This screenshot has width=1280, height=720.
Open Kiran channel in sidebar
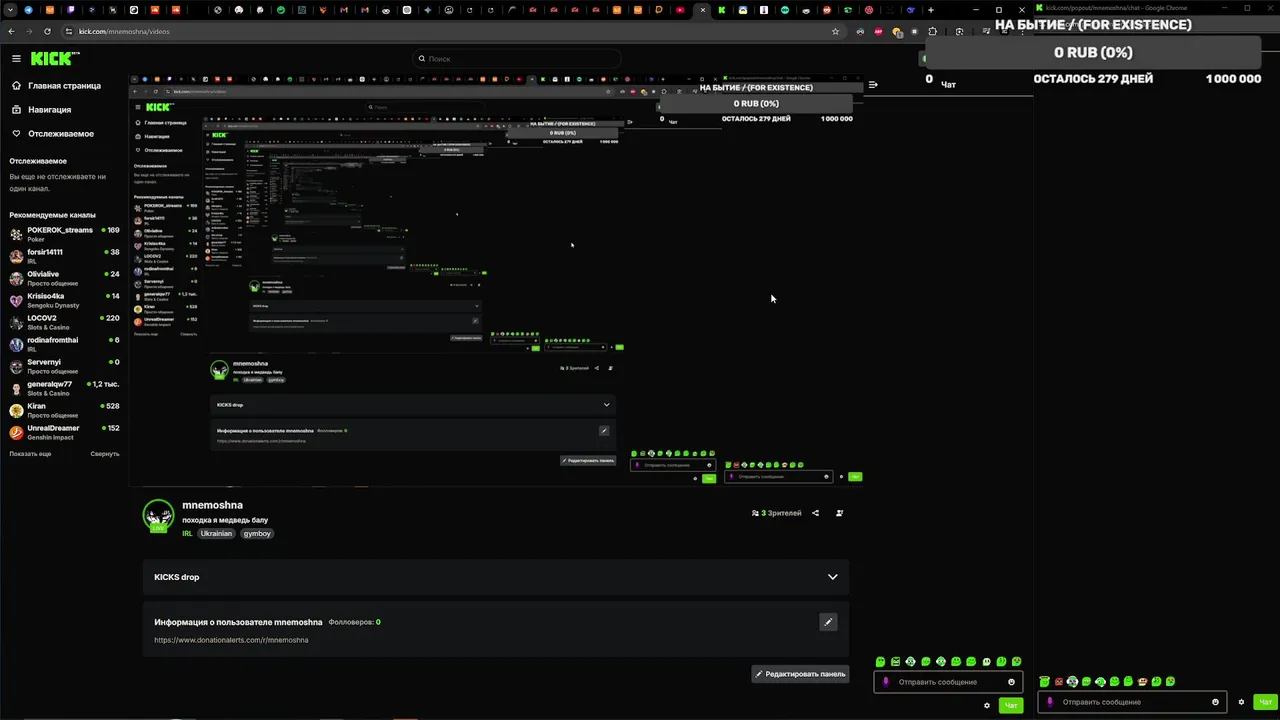click(64, 410)
